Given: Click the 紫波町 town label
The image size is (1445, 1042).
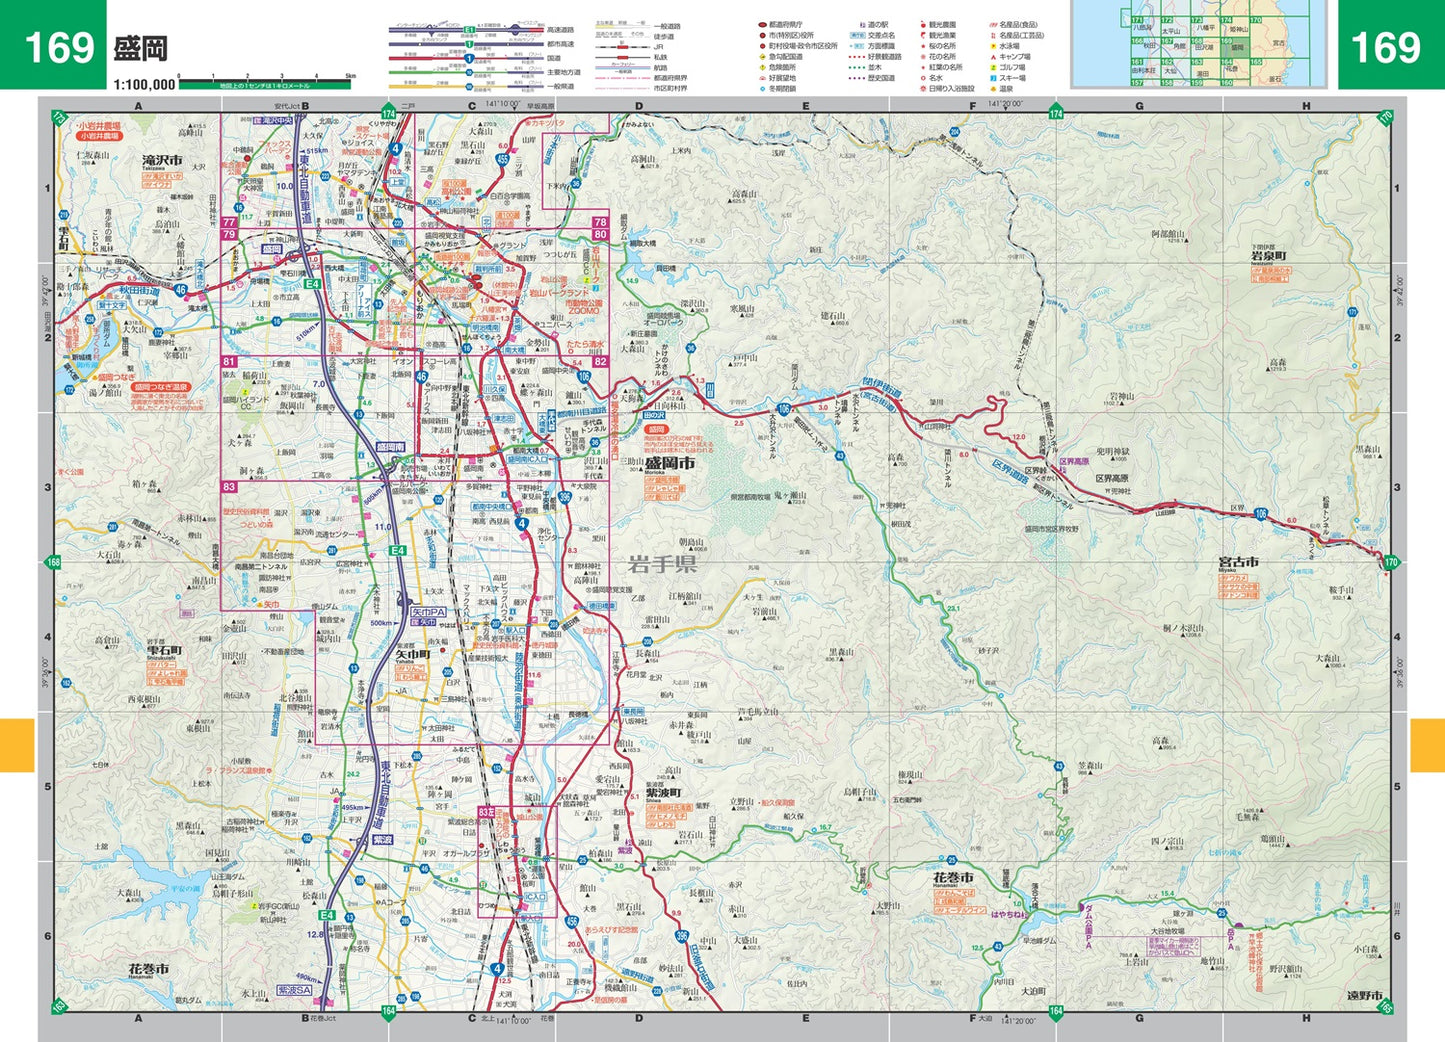Looking at the screenshot, I should [664, 793].
